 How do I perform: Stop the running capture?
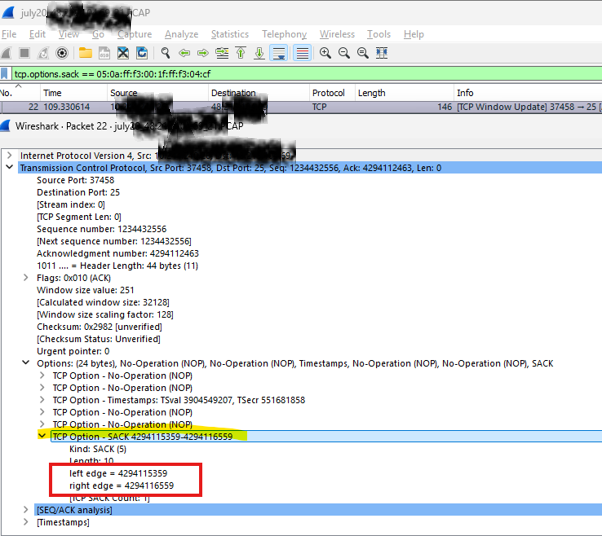(x=25, y=53)
